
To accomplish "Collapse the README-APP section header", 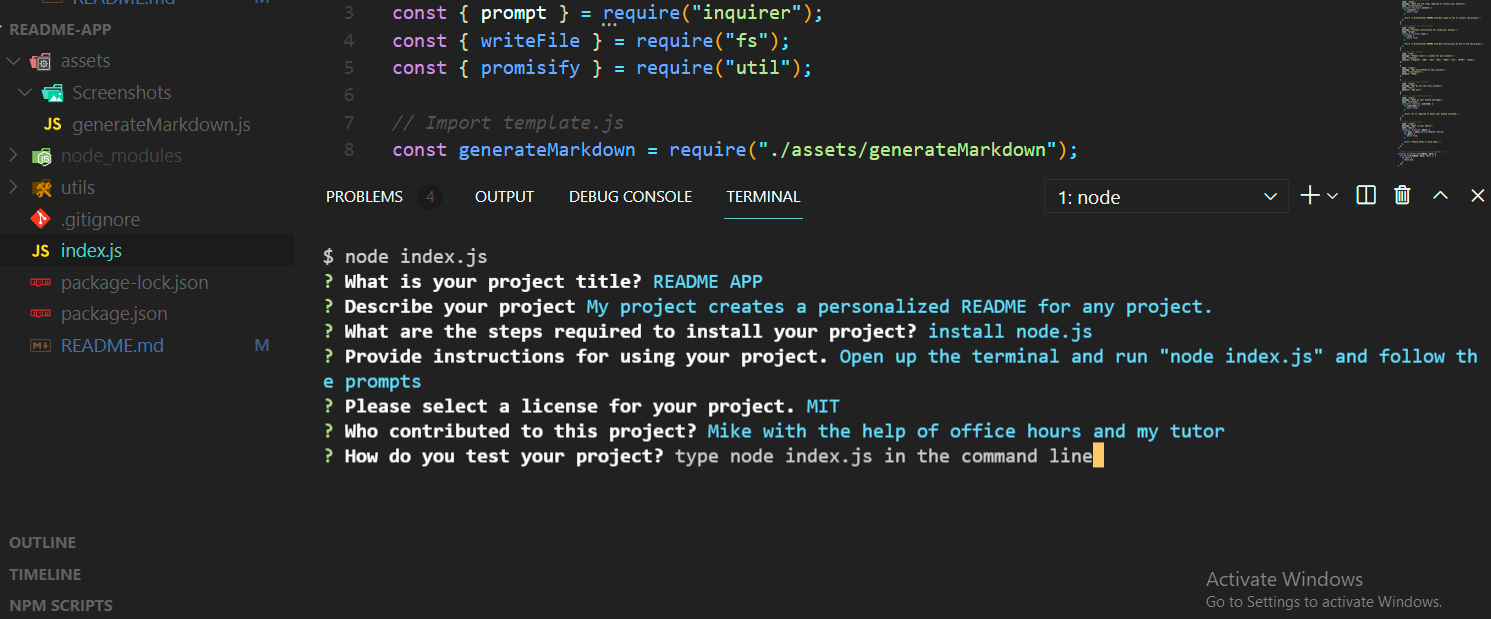I will pyautogui.click(x=61, y=30).
